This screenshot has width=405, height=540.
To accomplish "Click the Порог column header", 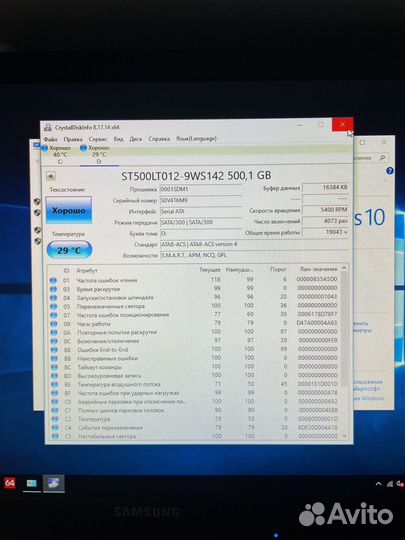I will (x=278, y=269).
